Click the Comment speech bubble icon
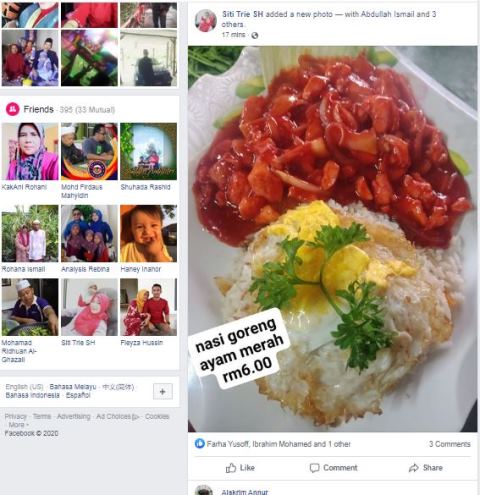 click(x=314, y=468)
